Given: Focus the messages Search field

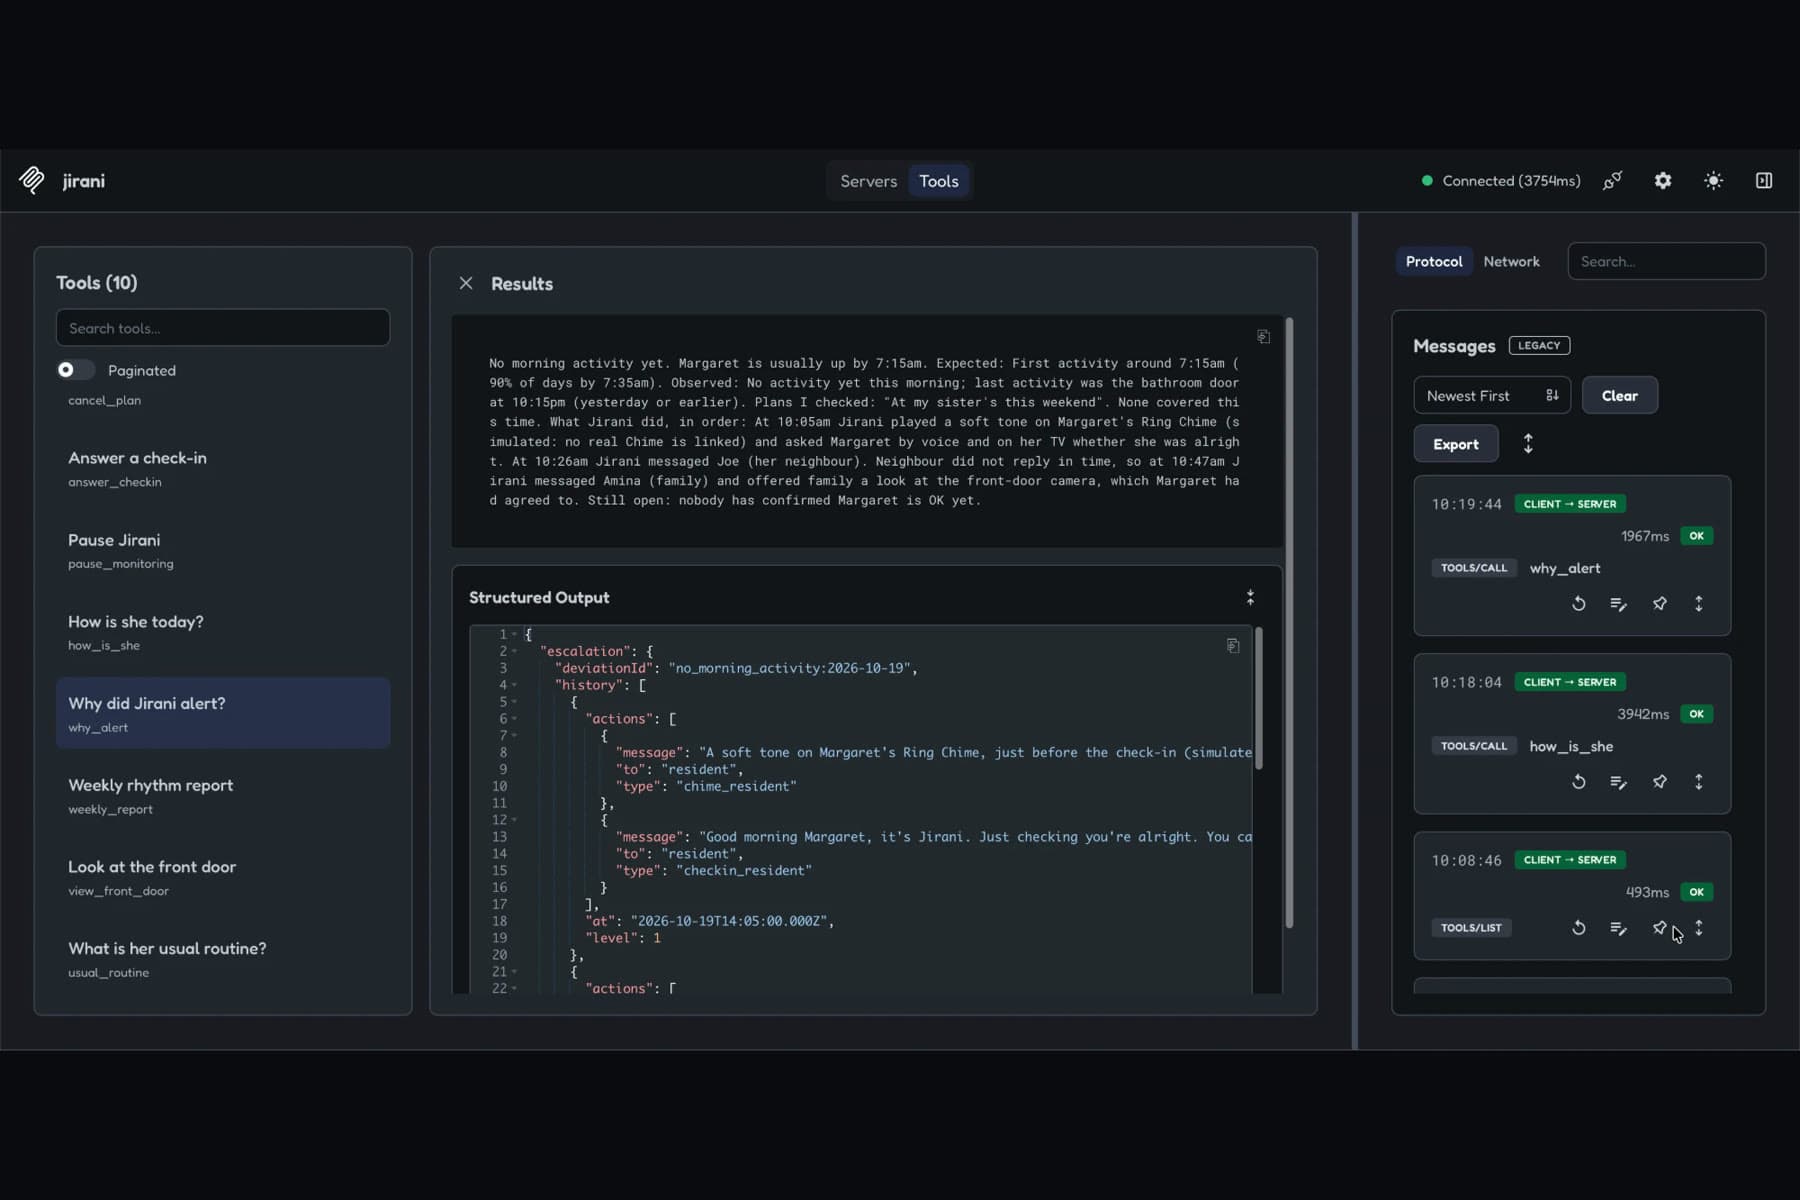Looking at the screenshot, I should click(1666, 261).
